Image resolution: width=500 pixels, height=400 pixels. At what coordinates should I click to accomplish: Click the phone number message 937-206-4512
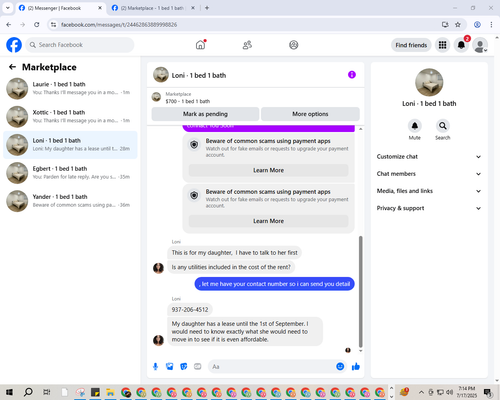click(x=190, y=310)
